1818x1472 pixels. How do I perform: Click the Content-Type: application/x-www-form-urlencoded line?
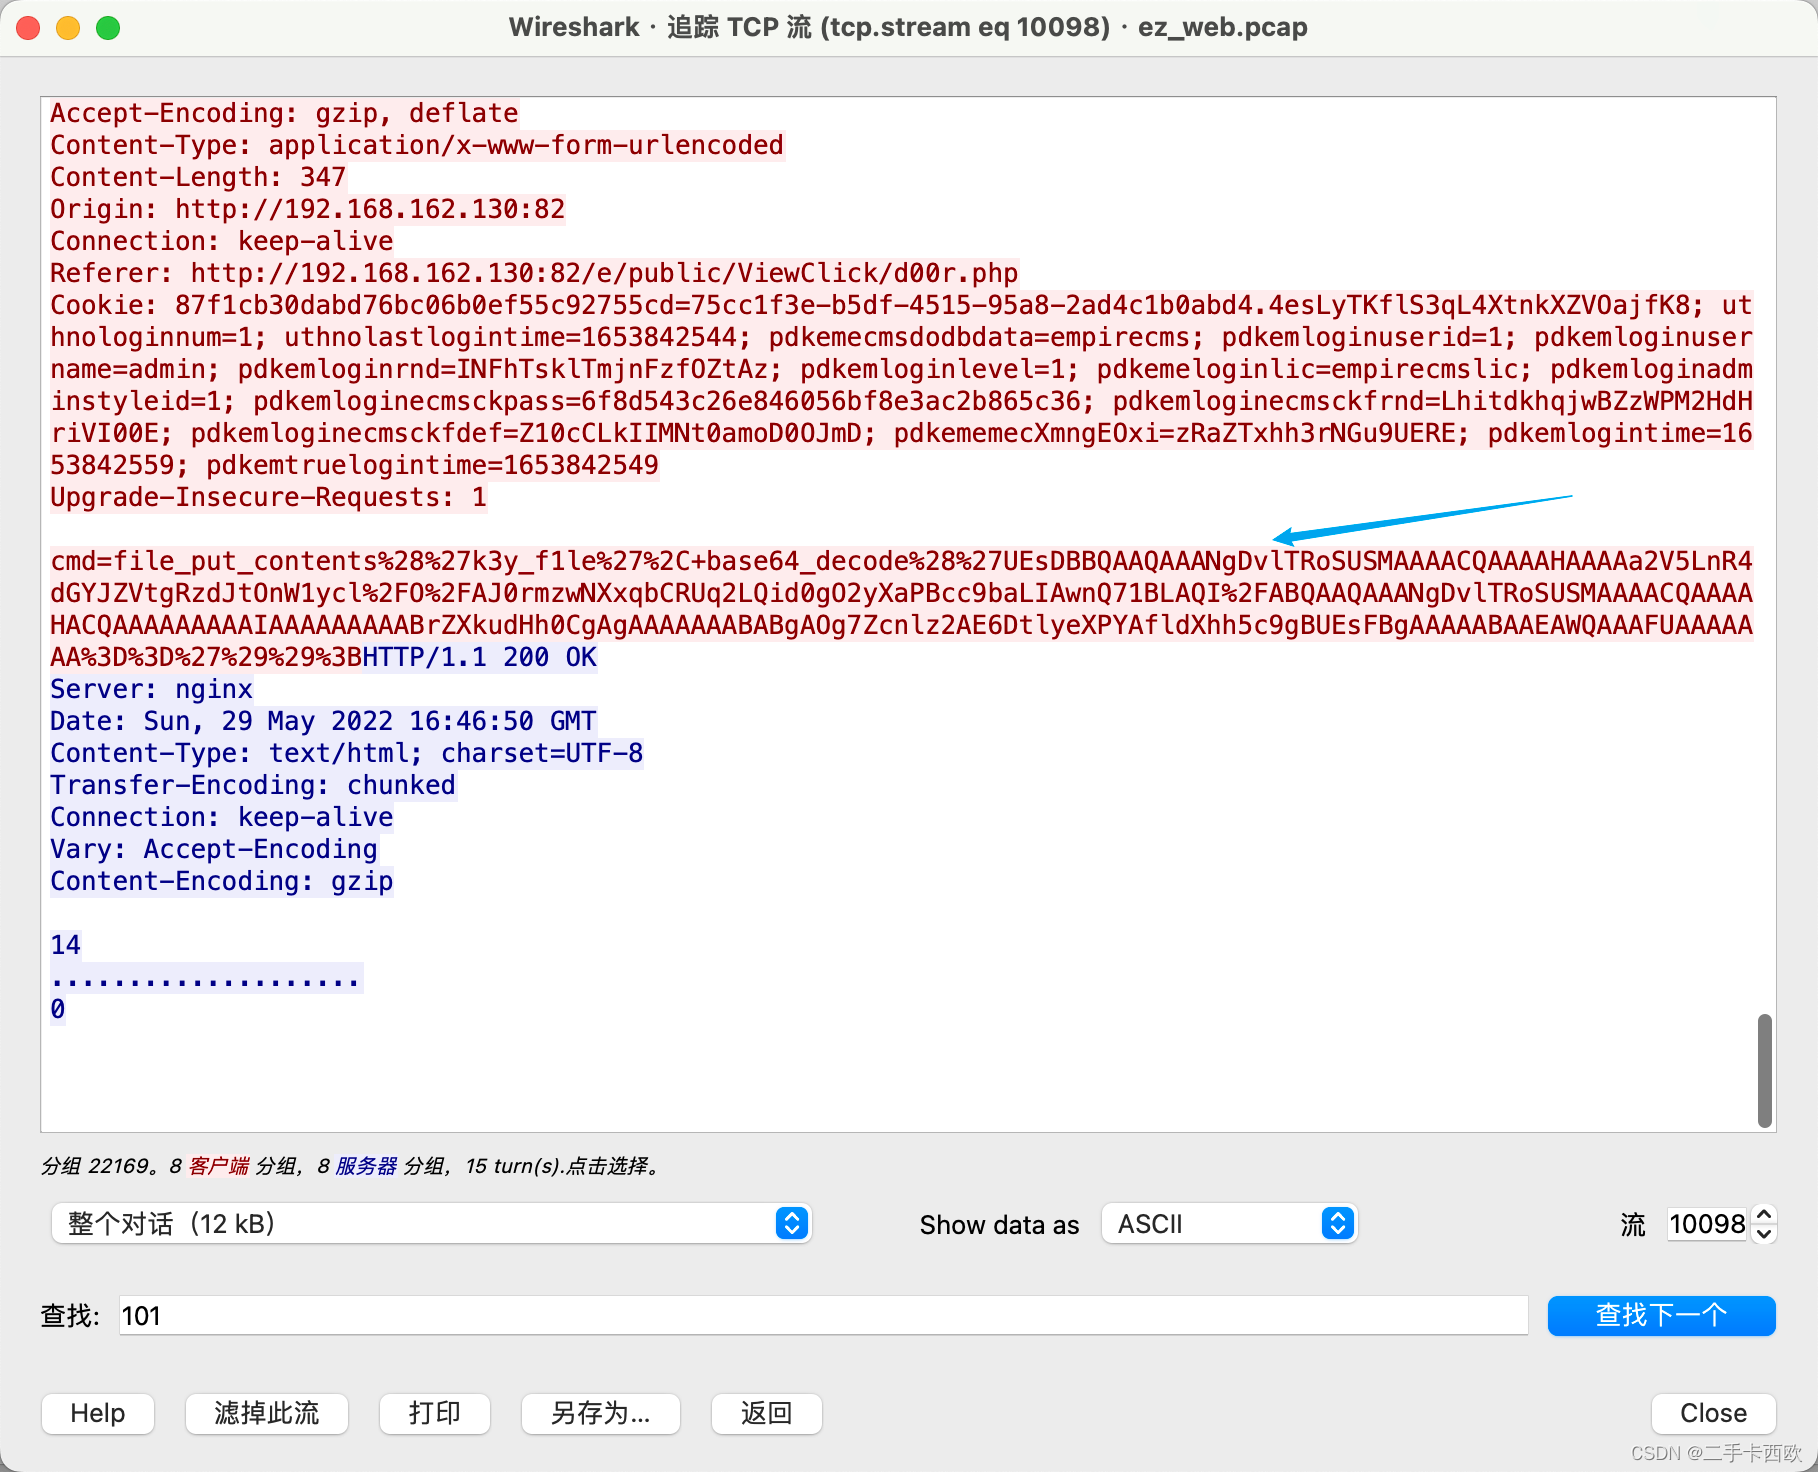click(x=417, y=145)
